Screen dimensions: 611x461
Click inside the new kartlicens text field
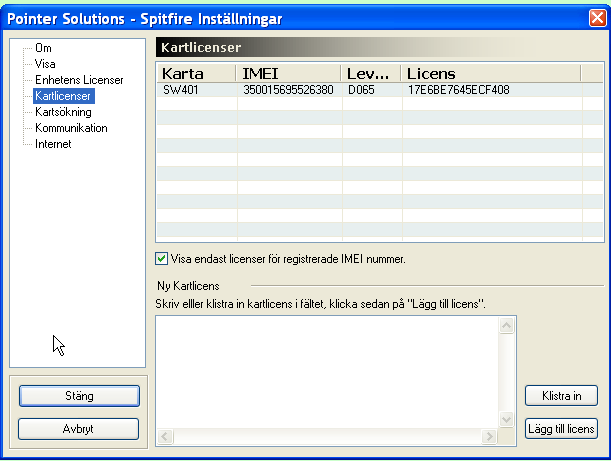[x=327, y=372]
